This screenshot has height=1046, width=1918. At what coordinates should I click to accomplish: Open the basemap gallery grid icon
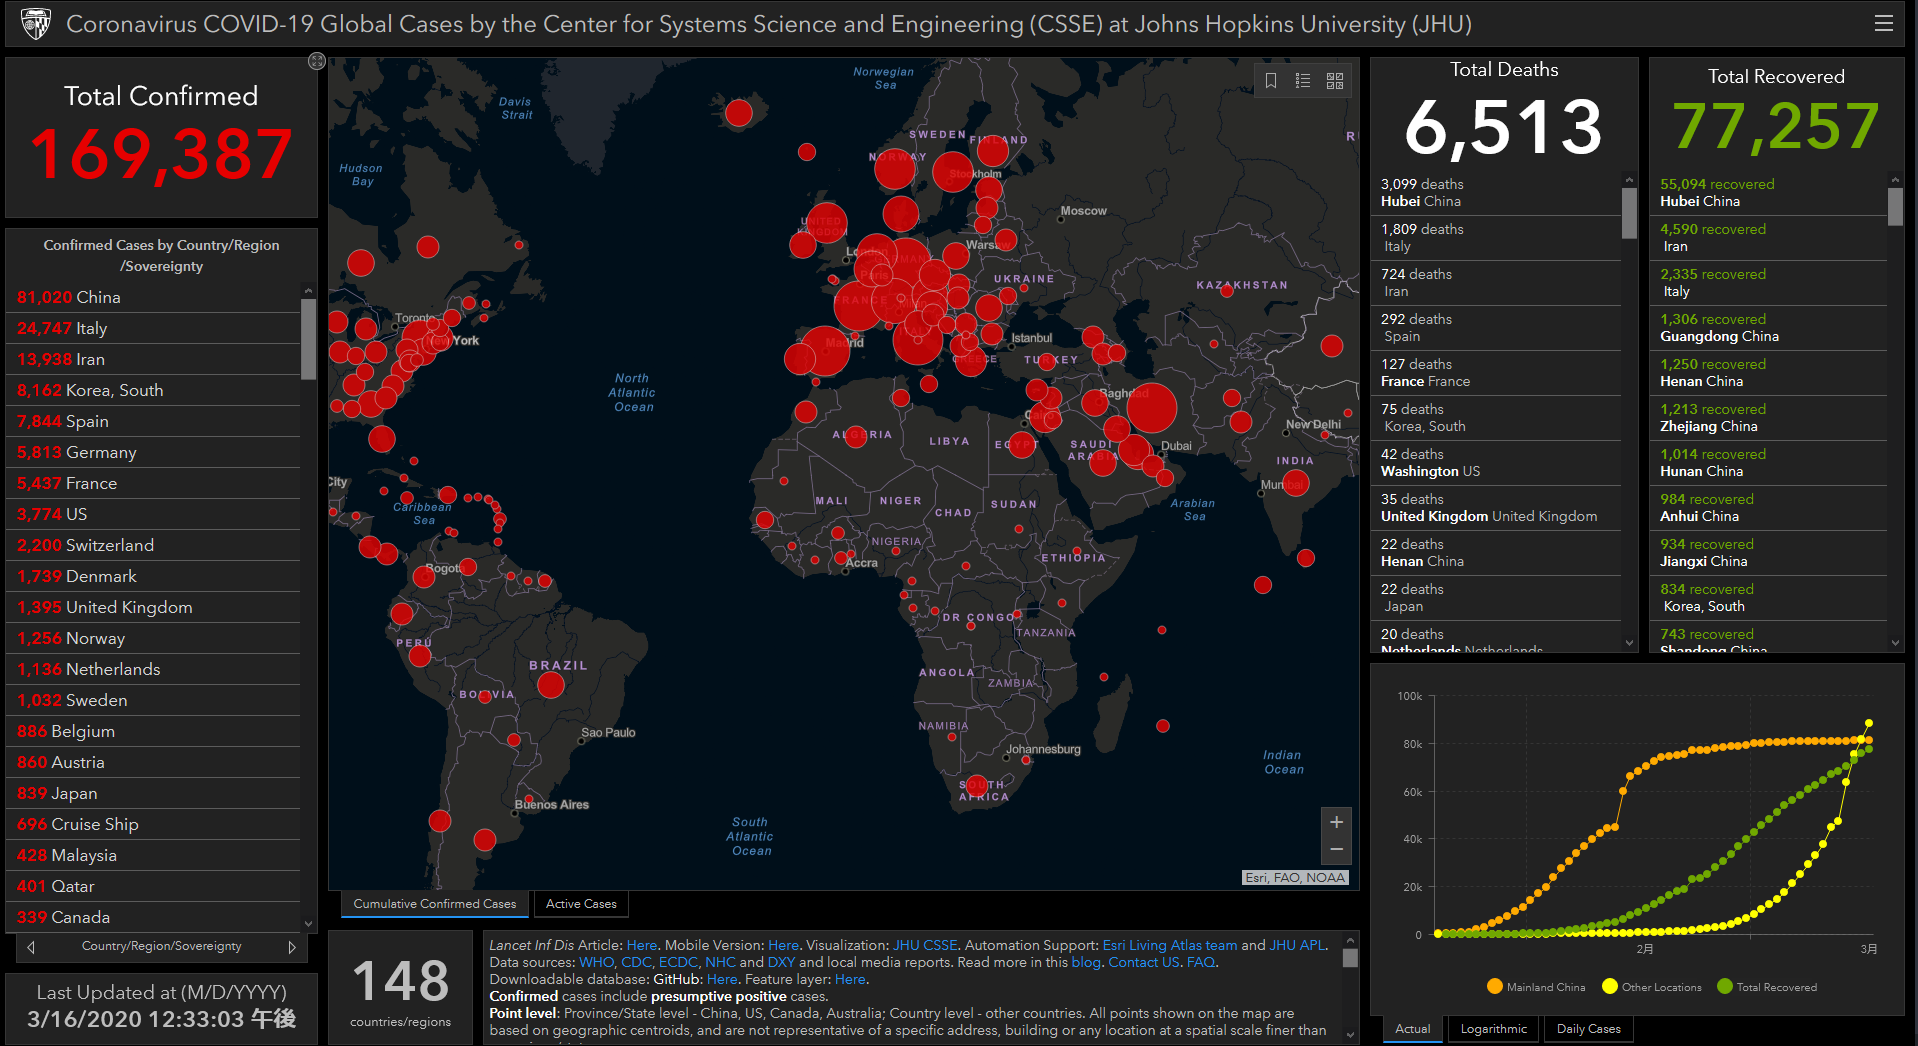point(1335,81)
